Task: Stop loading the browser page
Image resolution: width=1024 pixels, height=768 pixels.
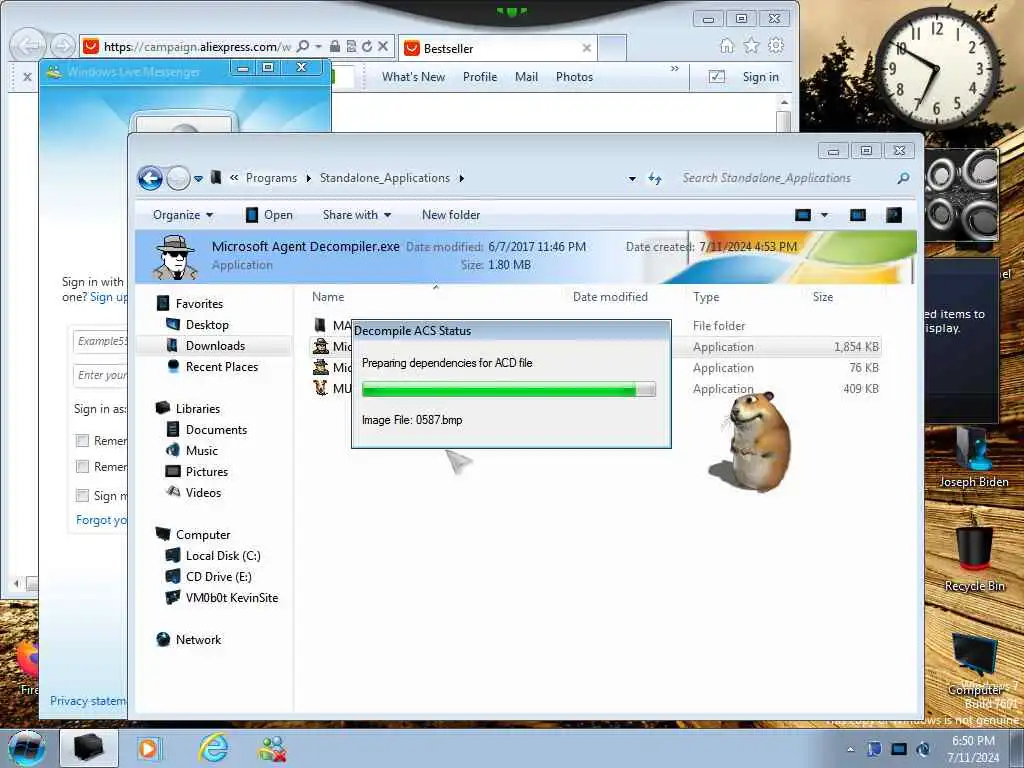Action: click(383, 46)
